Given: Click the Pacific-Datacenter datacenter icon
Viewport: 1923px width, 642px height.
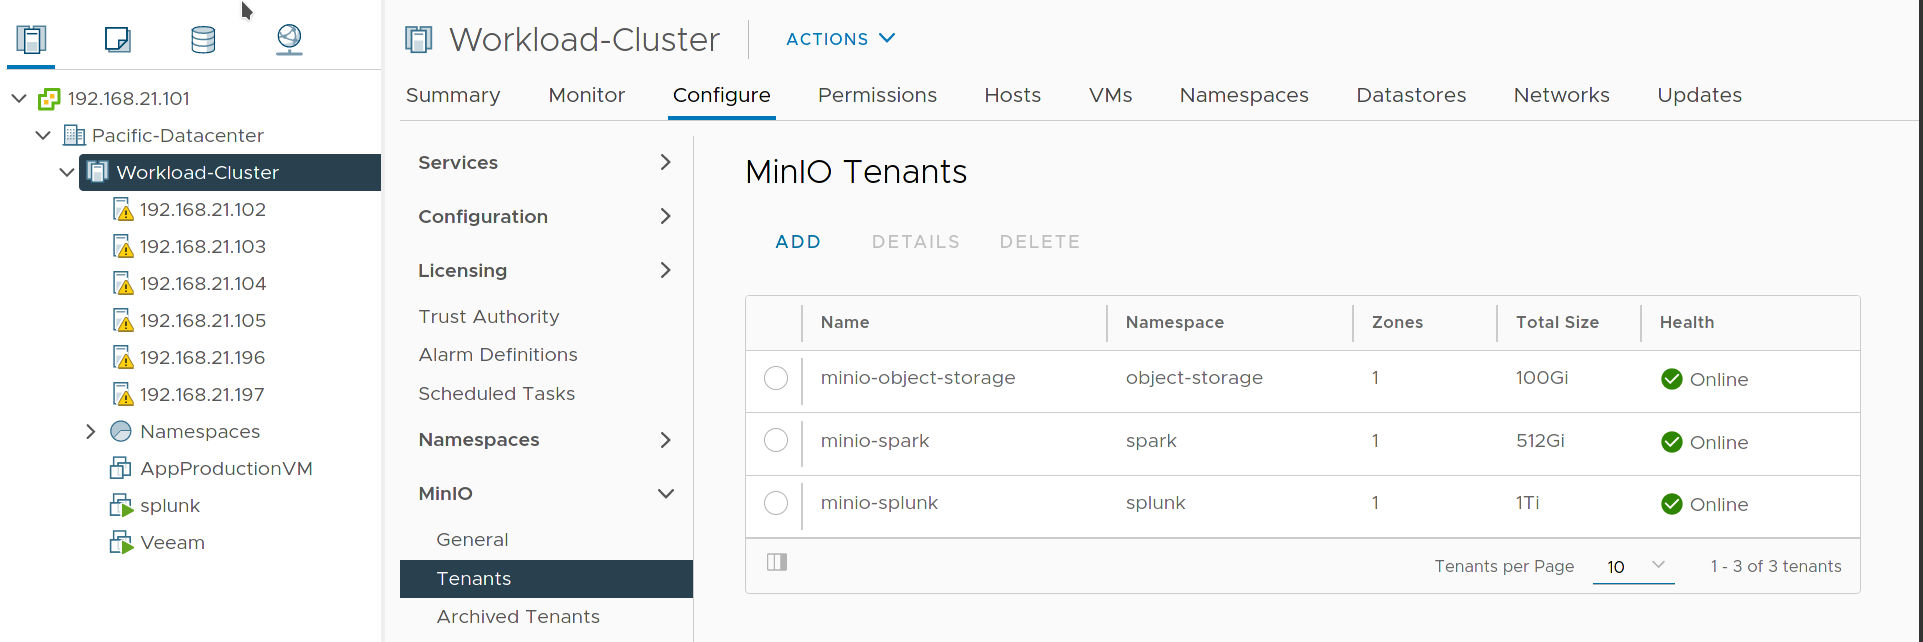Looking at the screenshot, I should click(x=74, y=135).
